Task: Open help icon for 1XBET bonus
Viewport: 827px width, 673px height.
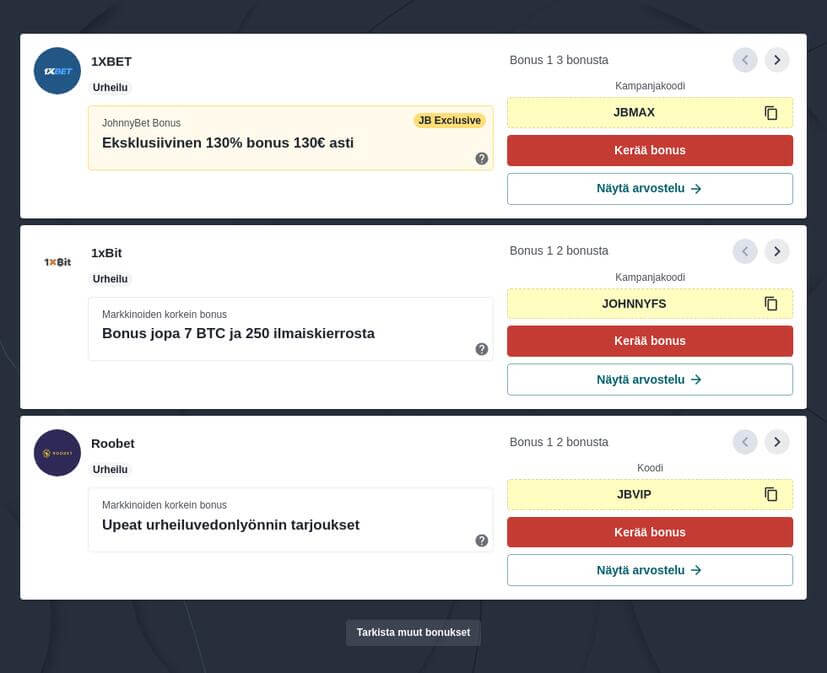Action: [x=482, y=158]
